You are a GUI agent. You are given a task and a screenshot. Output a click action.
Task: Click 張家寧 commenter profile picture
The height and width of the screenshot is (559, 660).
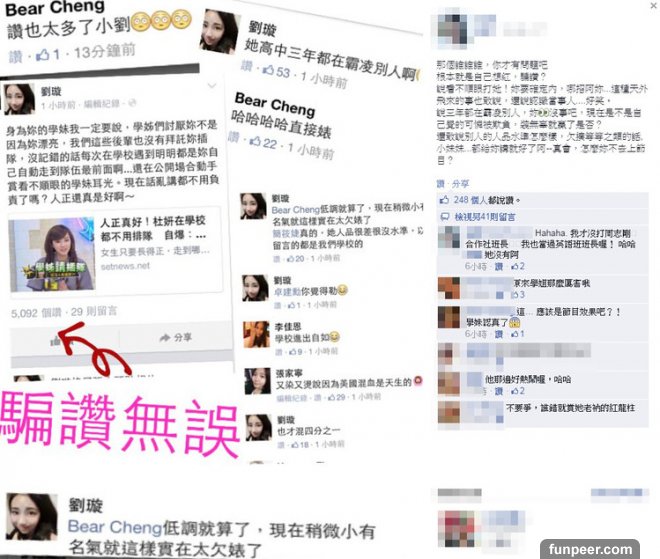(257, 381)
